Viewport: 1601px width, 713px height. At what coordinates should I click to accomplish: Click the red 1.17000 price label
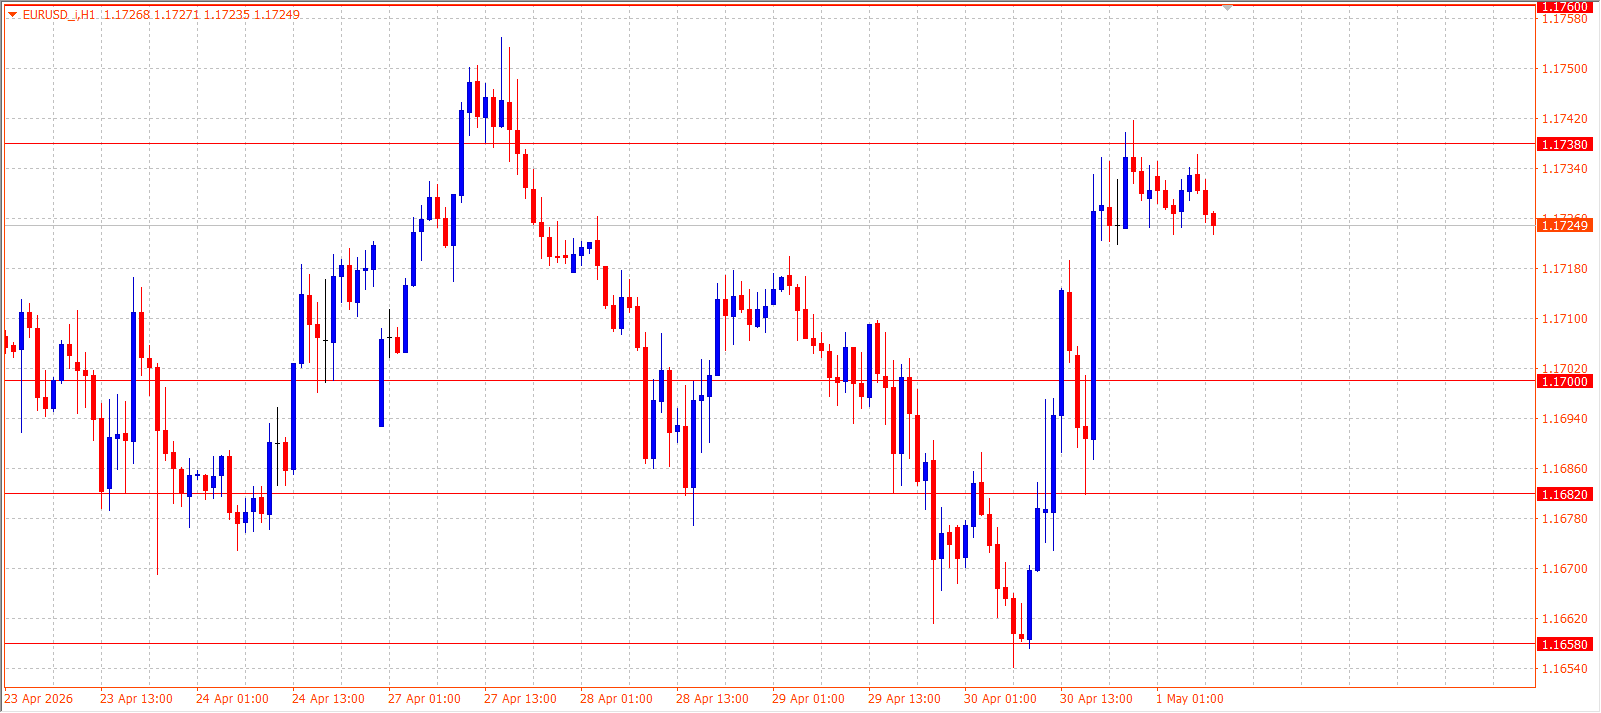coord(1564,382)
